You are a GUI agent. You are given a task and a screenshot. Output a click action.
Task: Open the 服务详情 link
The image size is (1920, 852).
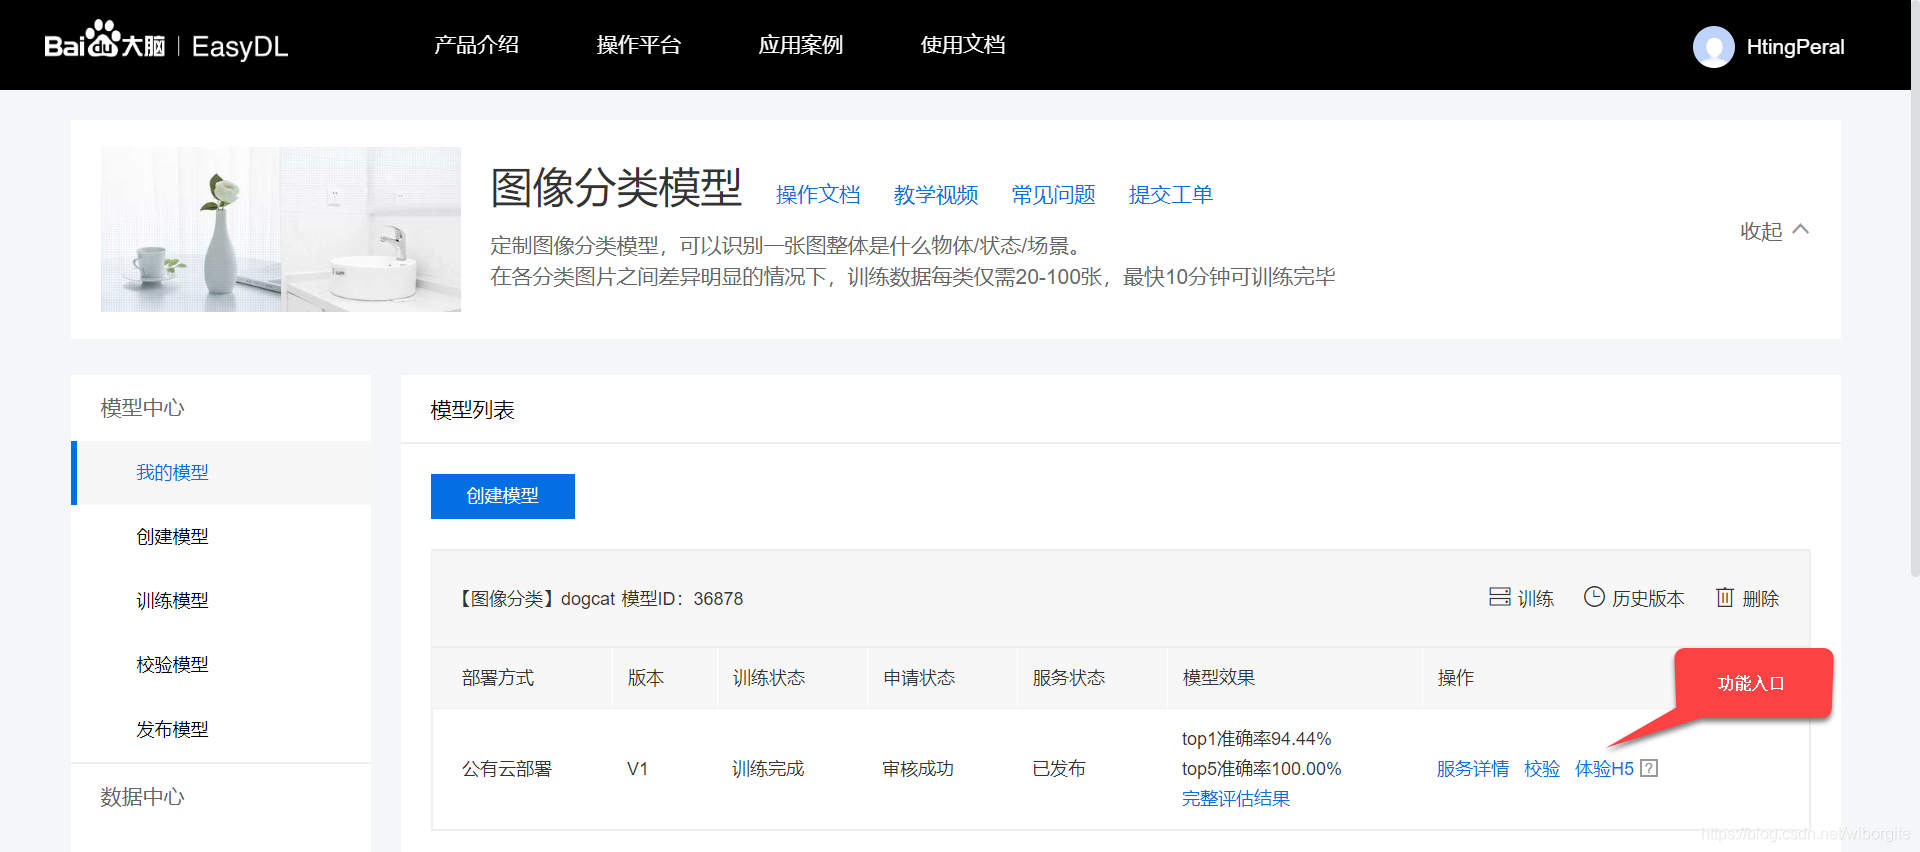(1472, 768)
